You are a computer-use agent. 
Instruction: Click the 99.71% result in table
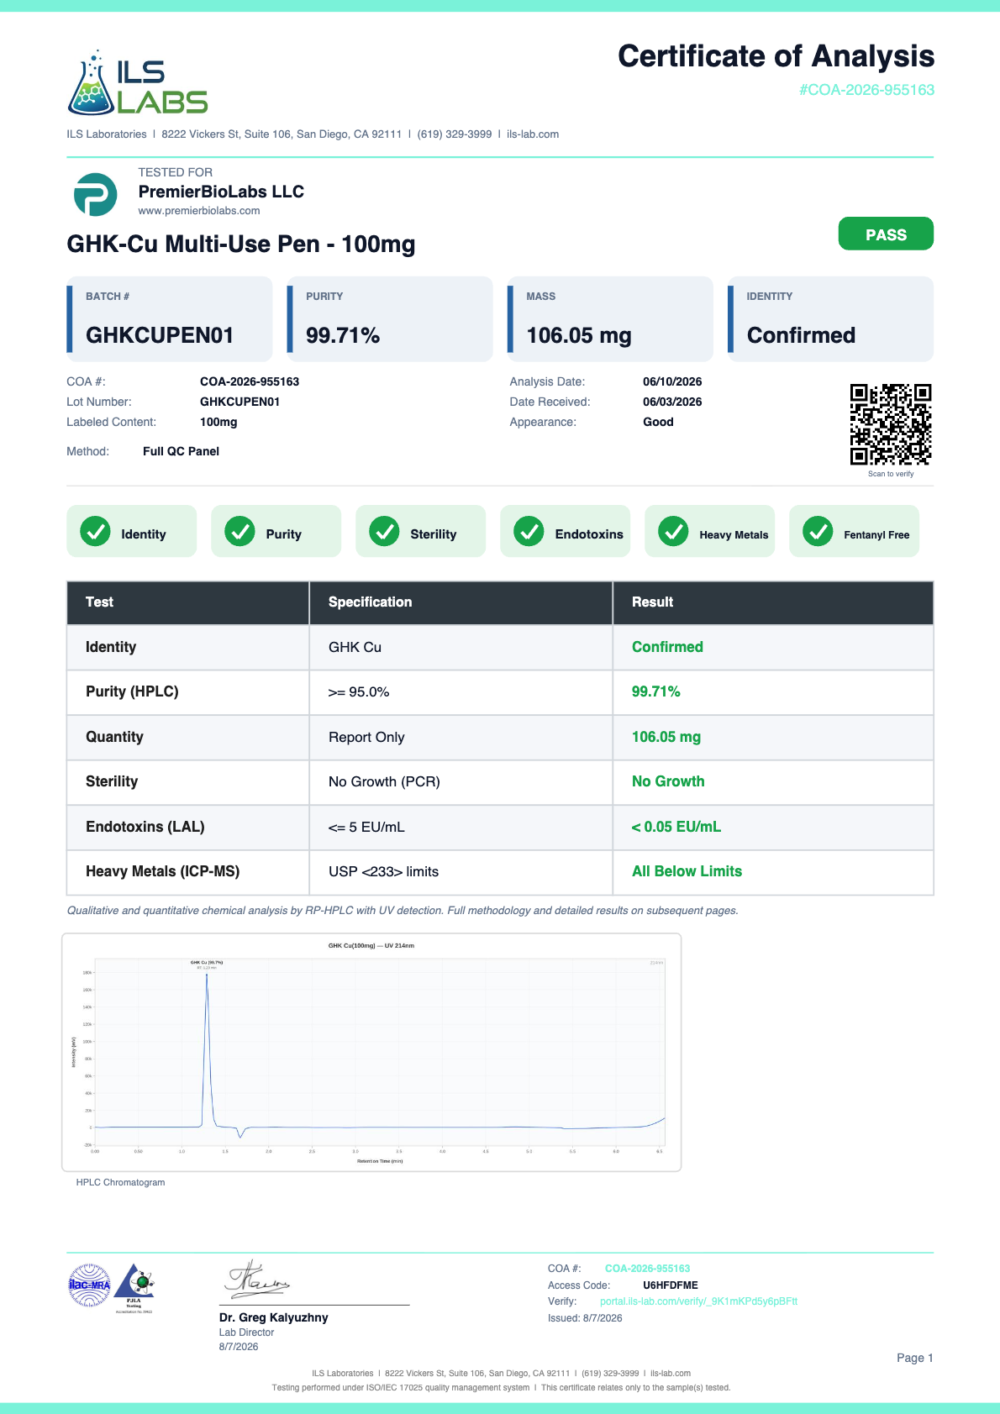(x=656, y=691)
